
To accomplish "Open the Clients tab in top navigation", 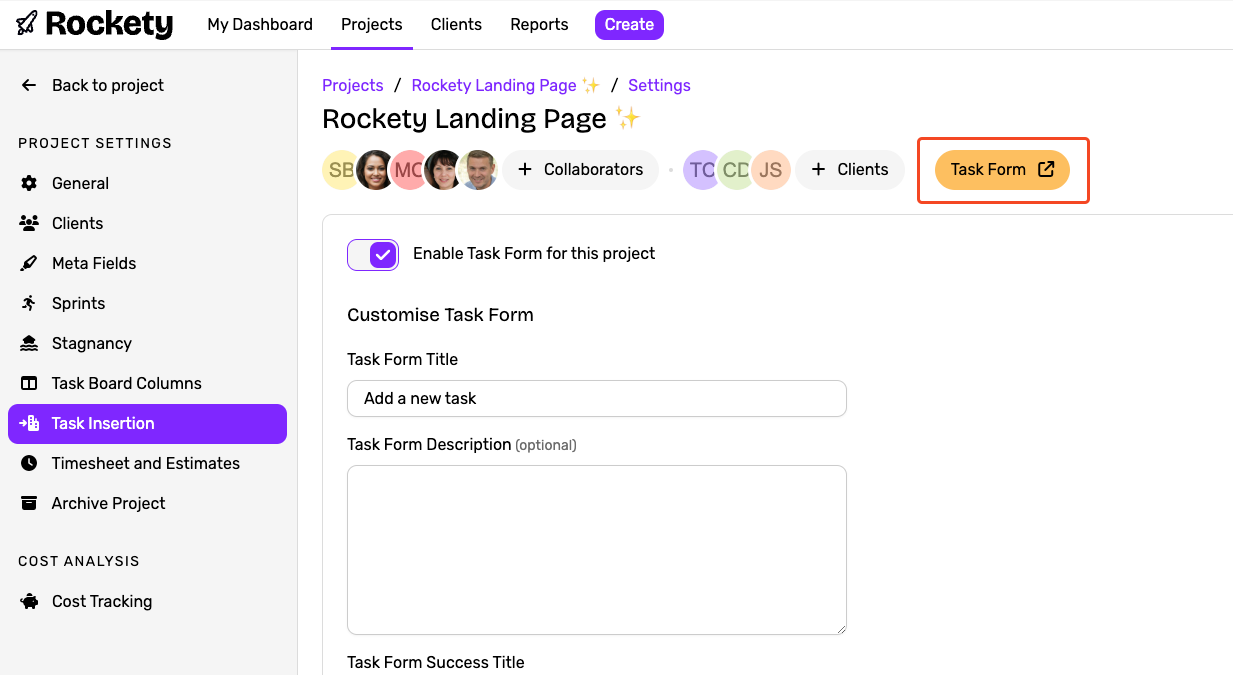I will [456, 24].
